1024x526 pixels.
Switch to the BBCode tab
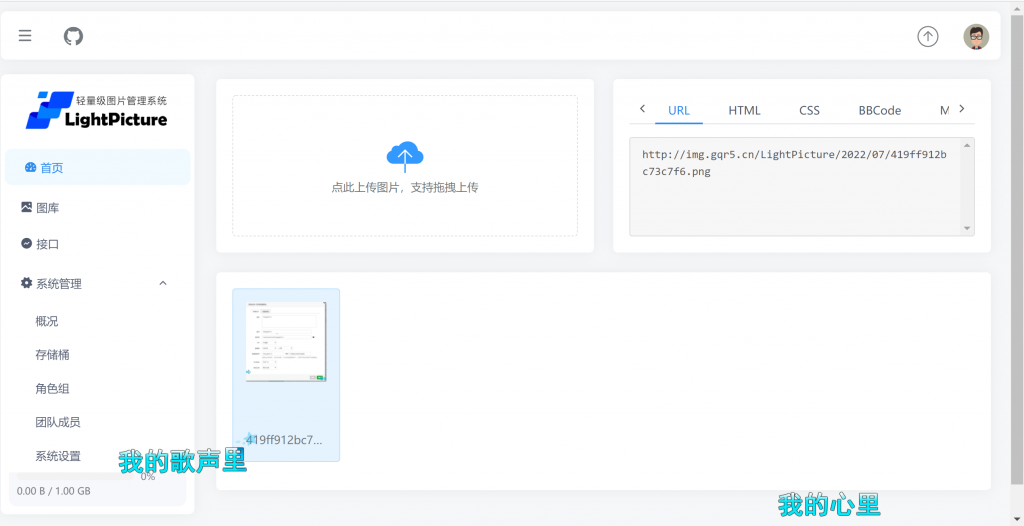point(880,110)
